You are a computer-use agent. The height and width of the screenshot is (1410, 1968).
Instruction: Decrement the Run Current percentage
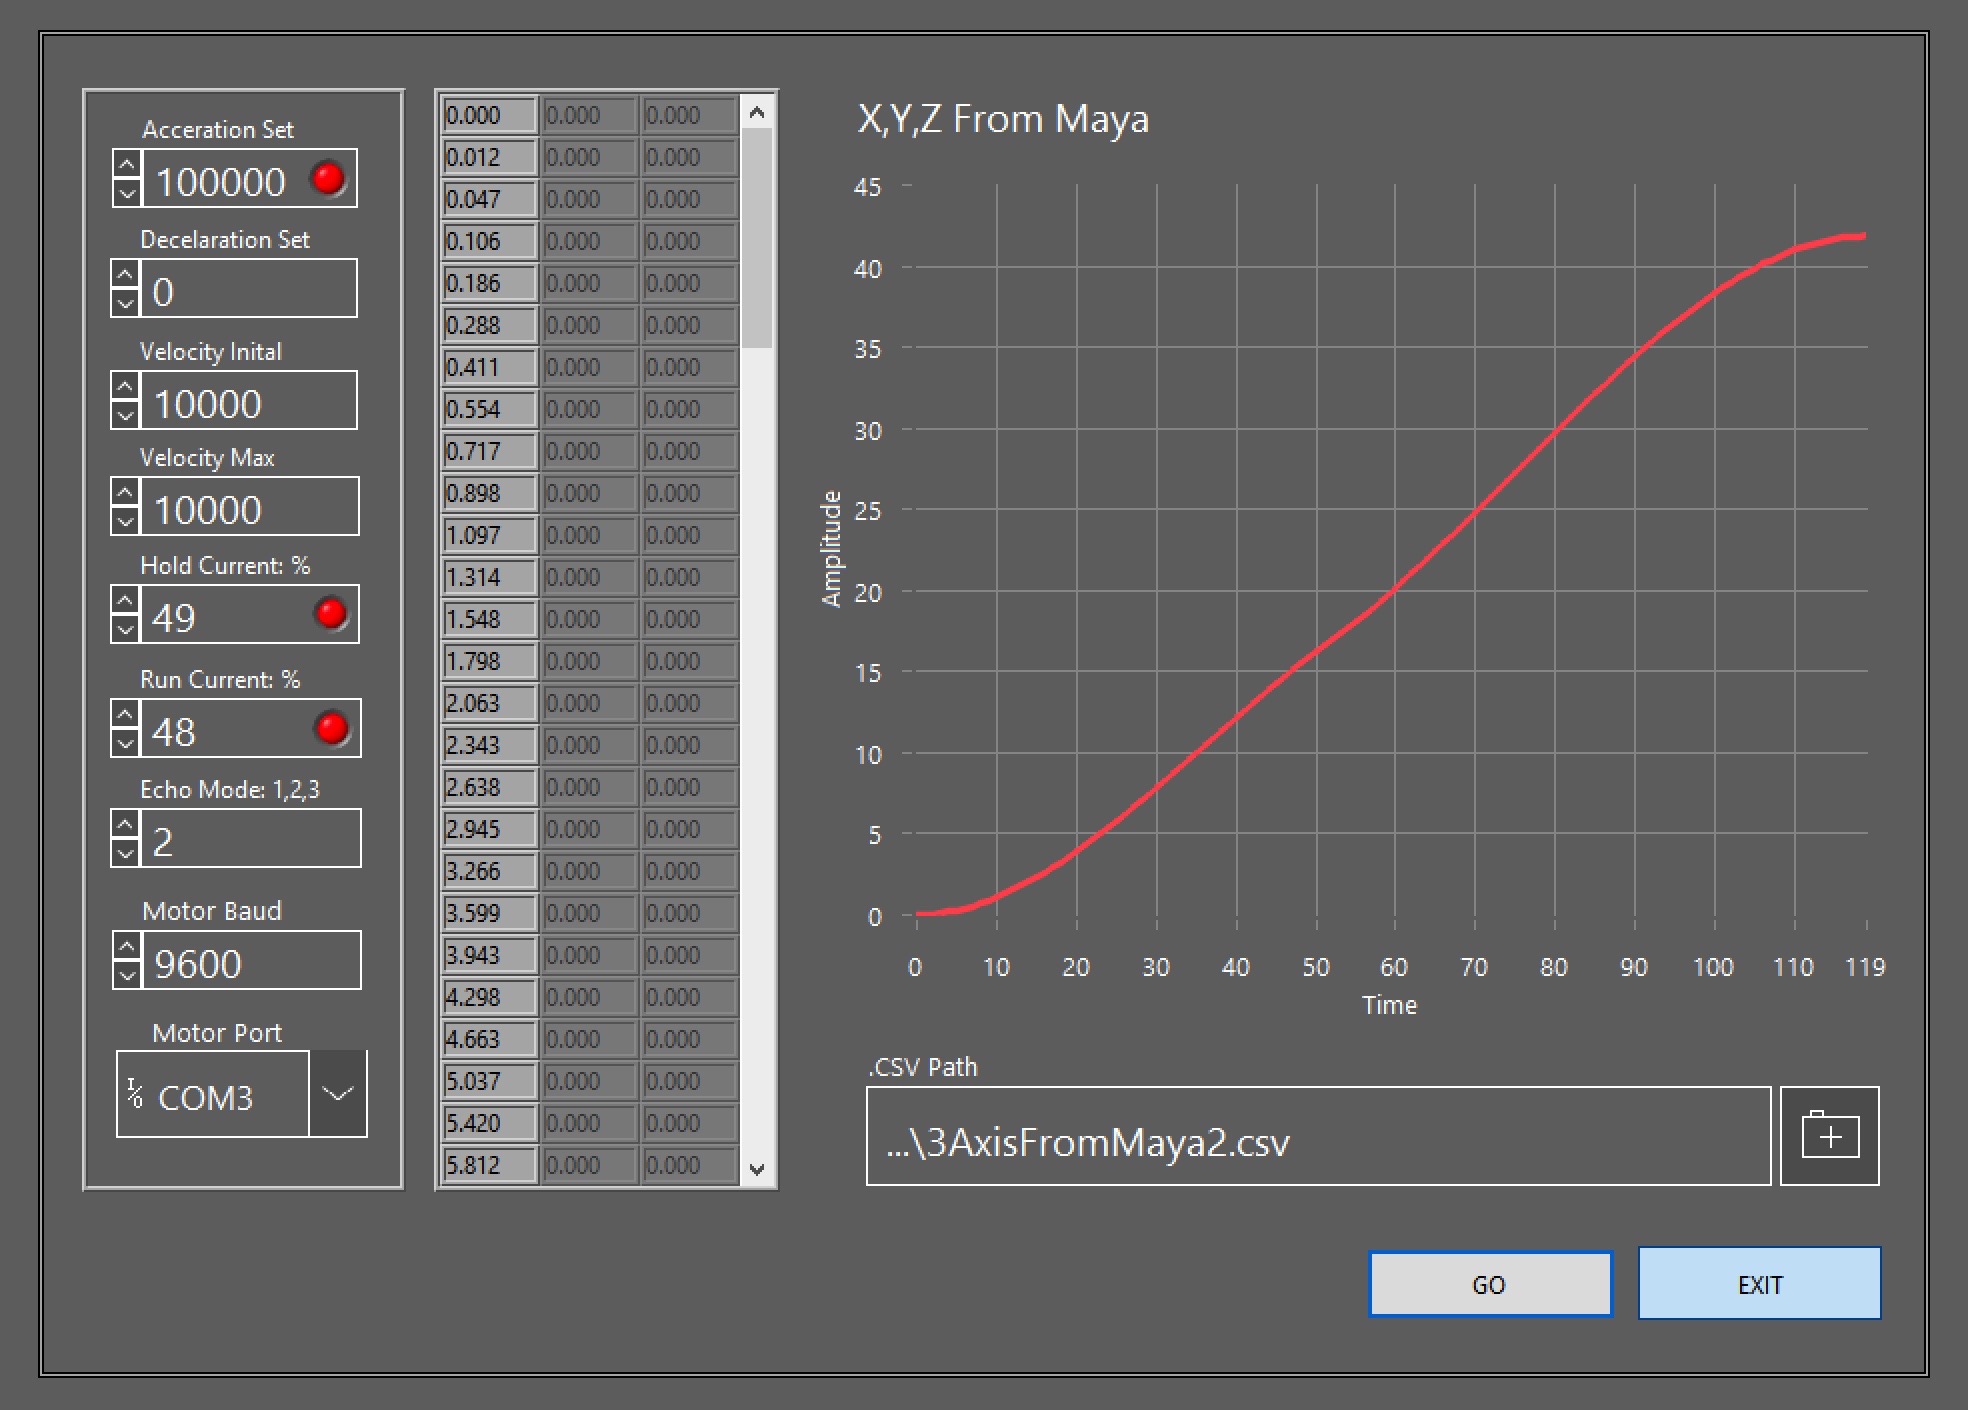125,741
